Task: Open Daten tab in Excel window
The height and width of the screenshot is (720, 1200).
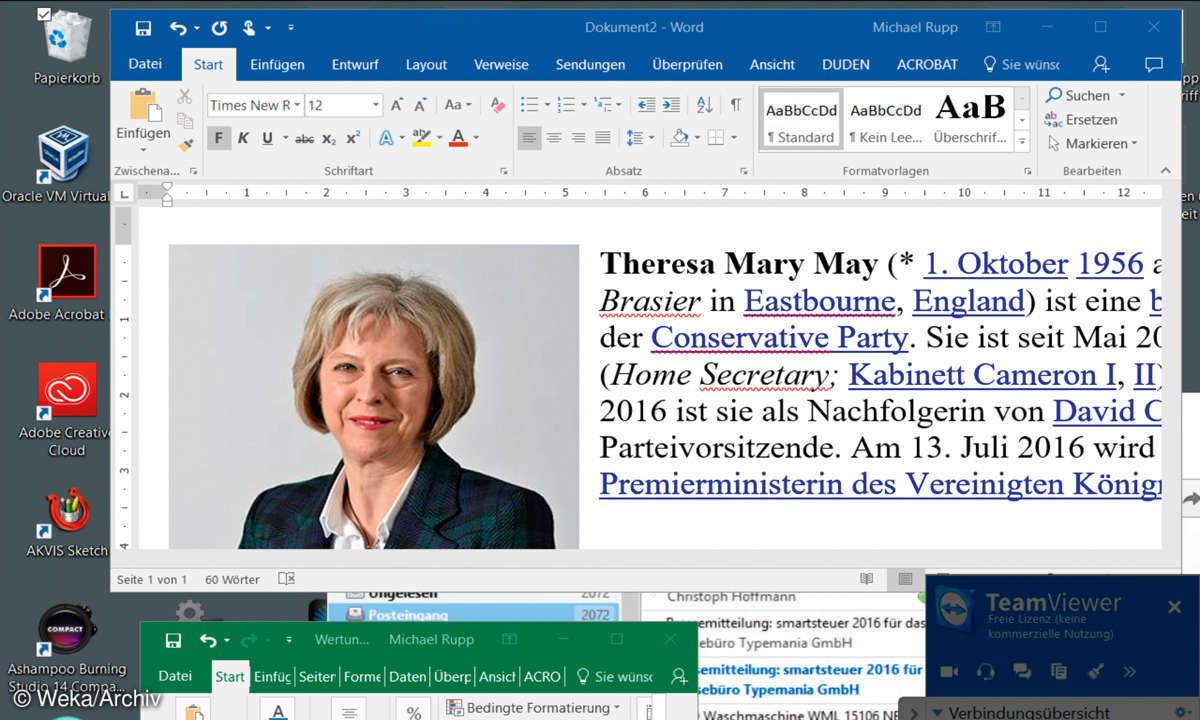Action: pos(407,676)
